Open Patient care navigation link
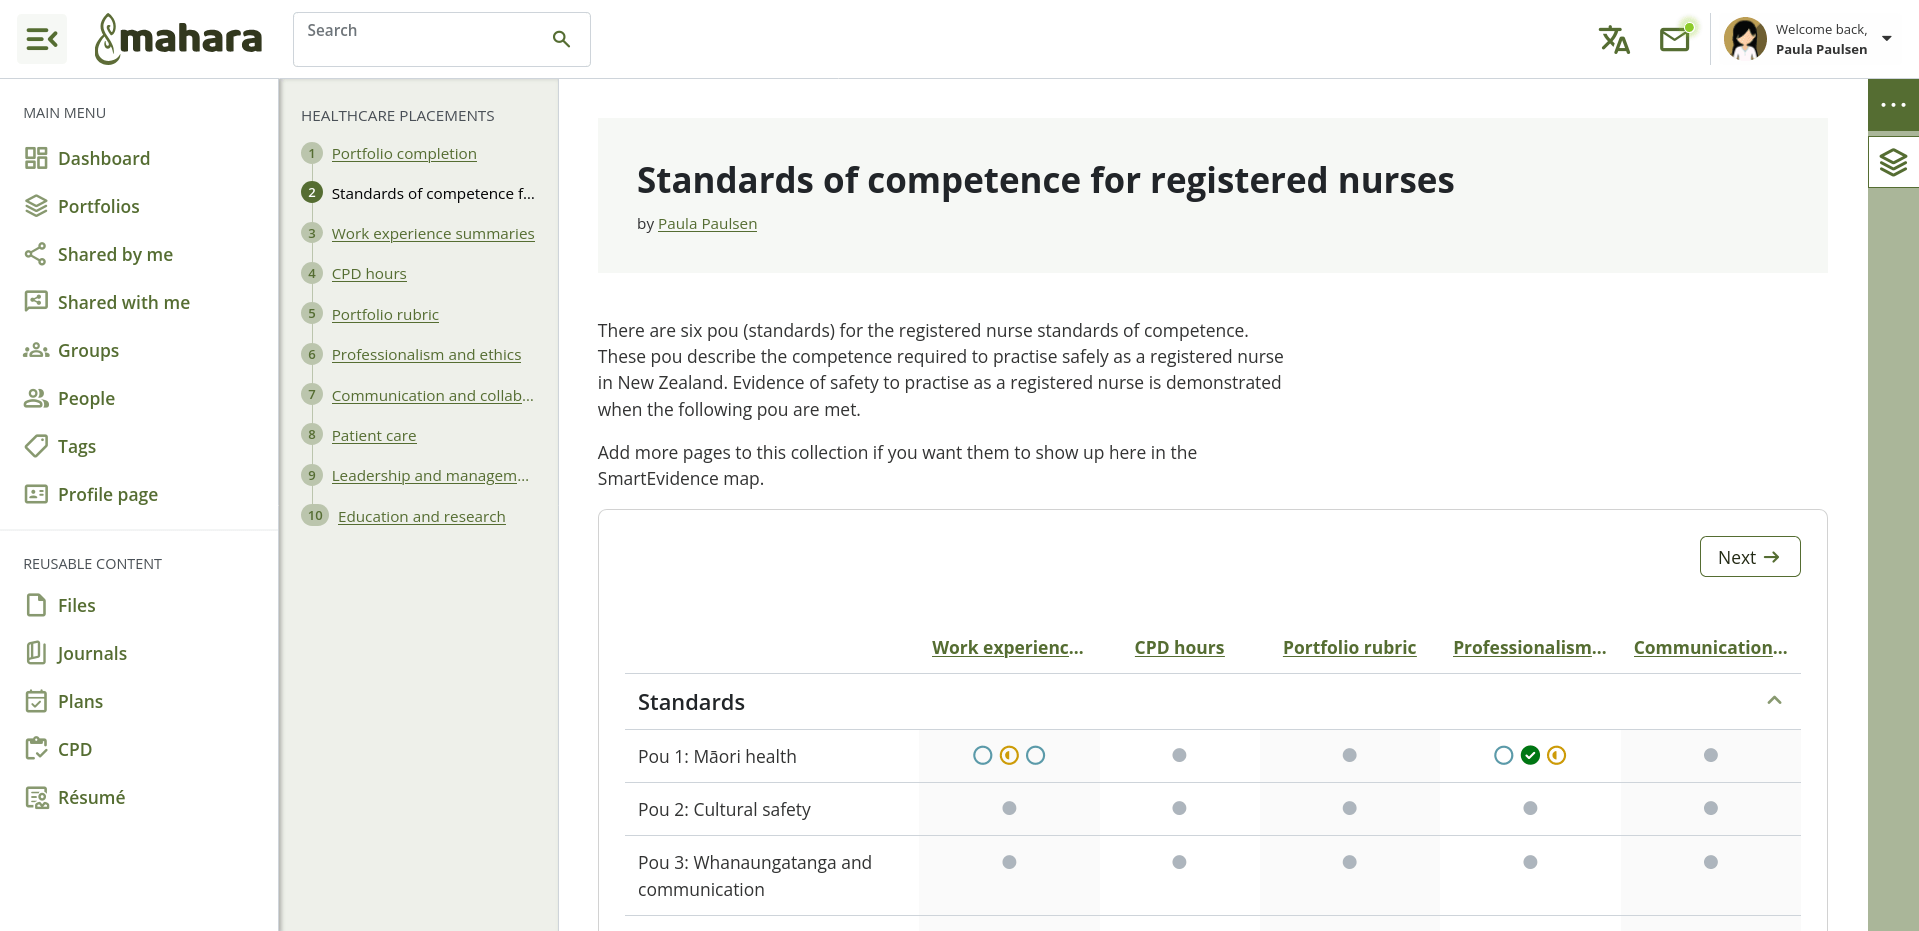The image size is (1919, 931). pyautogui.click(x=374, y=435)
